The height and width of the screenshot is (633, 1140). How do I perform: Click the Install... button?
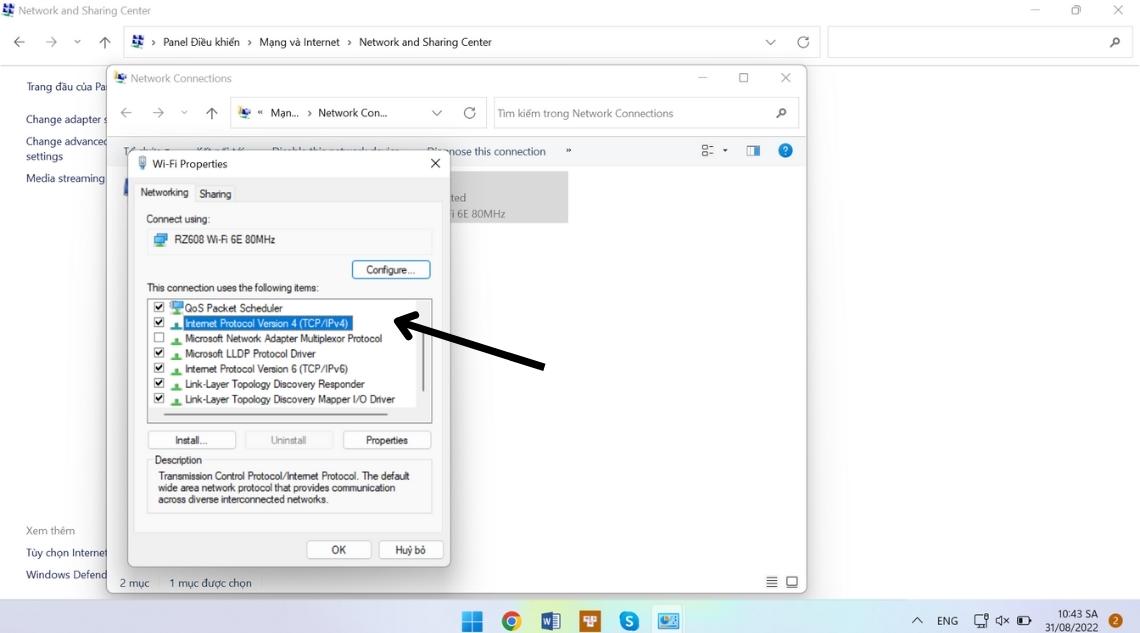(x=191, y=440)
